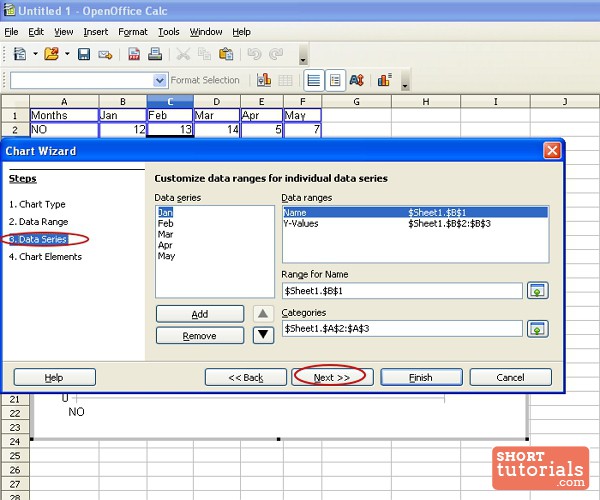Image resolution: width=600 pixels, height=500 pixels.
Task: Open the Insert menu
Action: pyautogui.click(x=96, y=32)
